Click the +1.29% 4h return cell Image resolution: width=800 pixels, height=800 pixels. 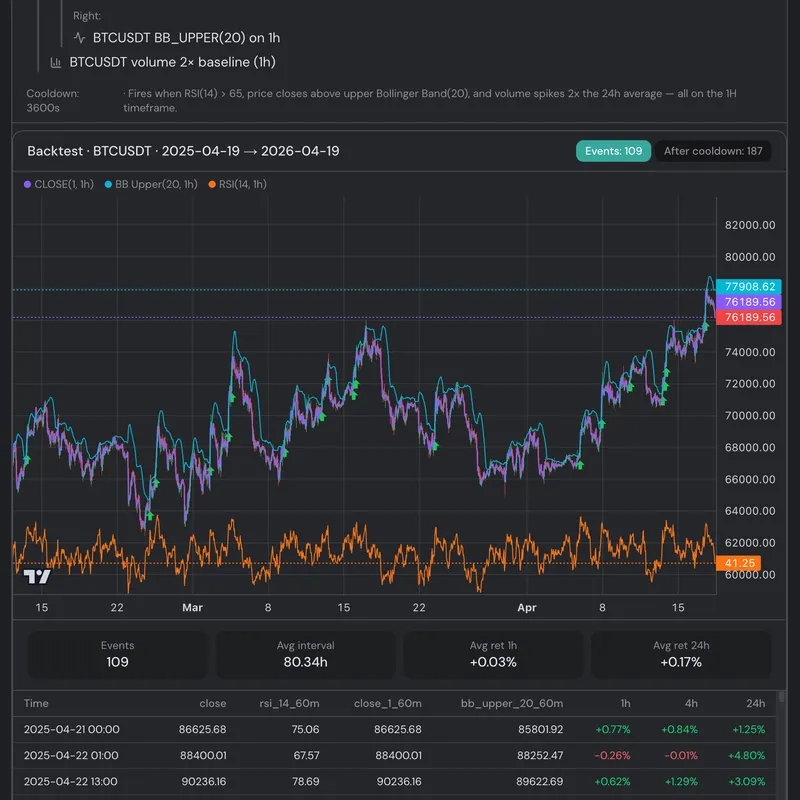click(x=681, y=782)
